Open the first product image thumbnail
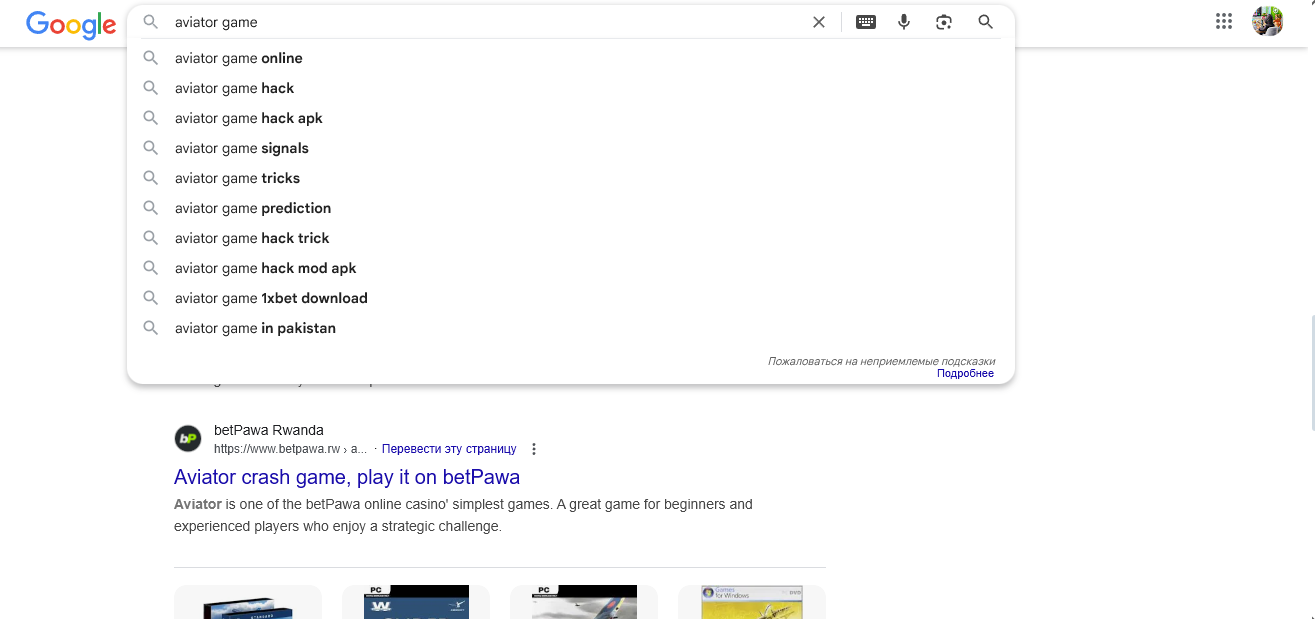The height and width of the screenshot is (619, 1315). 248,602
